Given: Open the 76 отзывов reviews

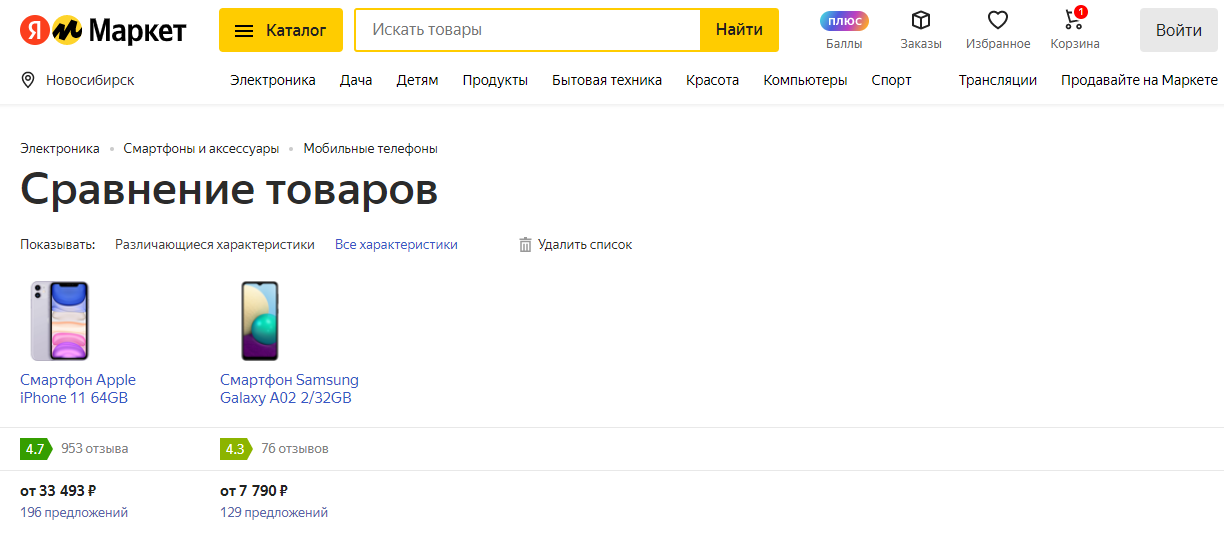Looking at the screenshot, I should pos(295,449).
